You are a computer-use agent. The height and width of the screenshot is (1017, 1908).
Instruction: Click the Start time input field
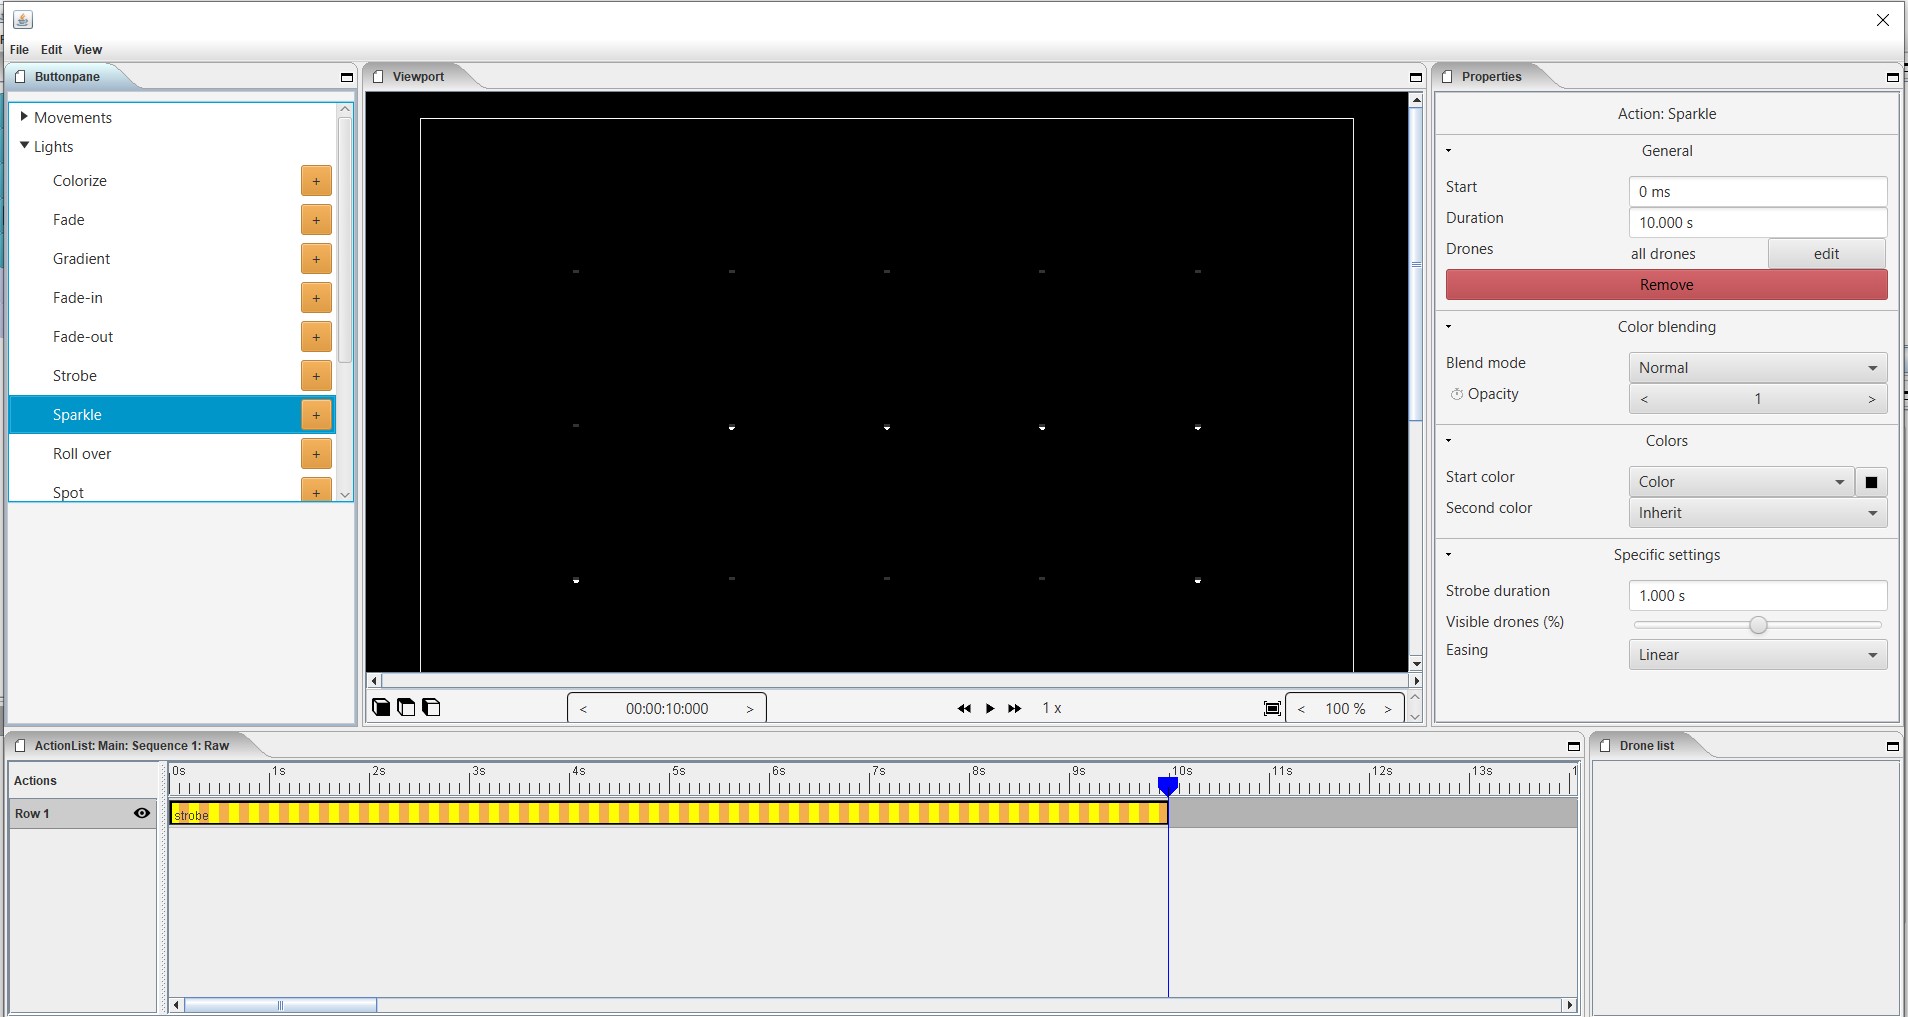[1758, 192]
